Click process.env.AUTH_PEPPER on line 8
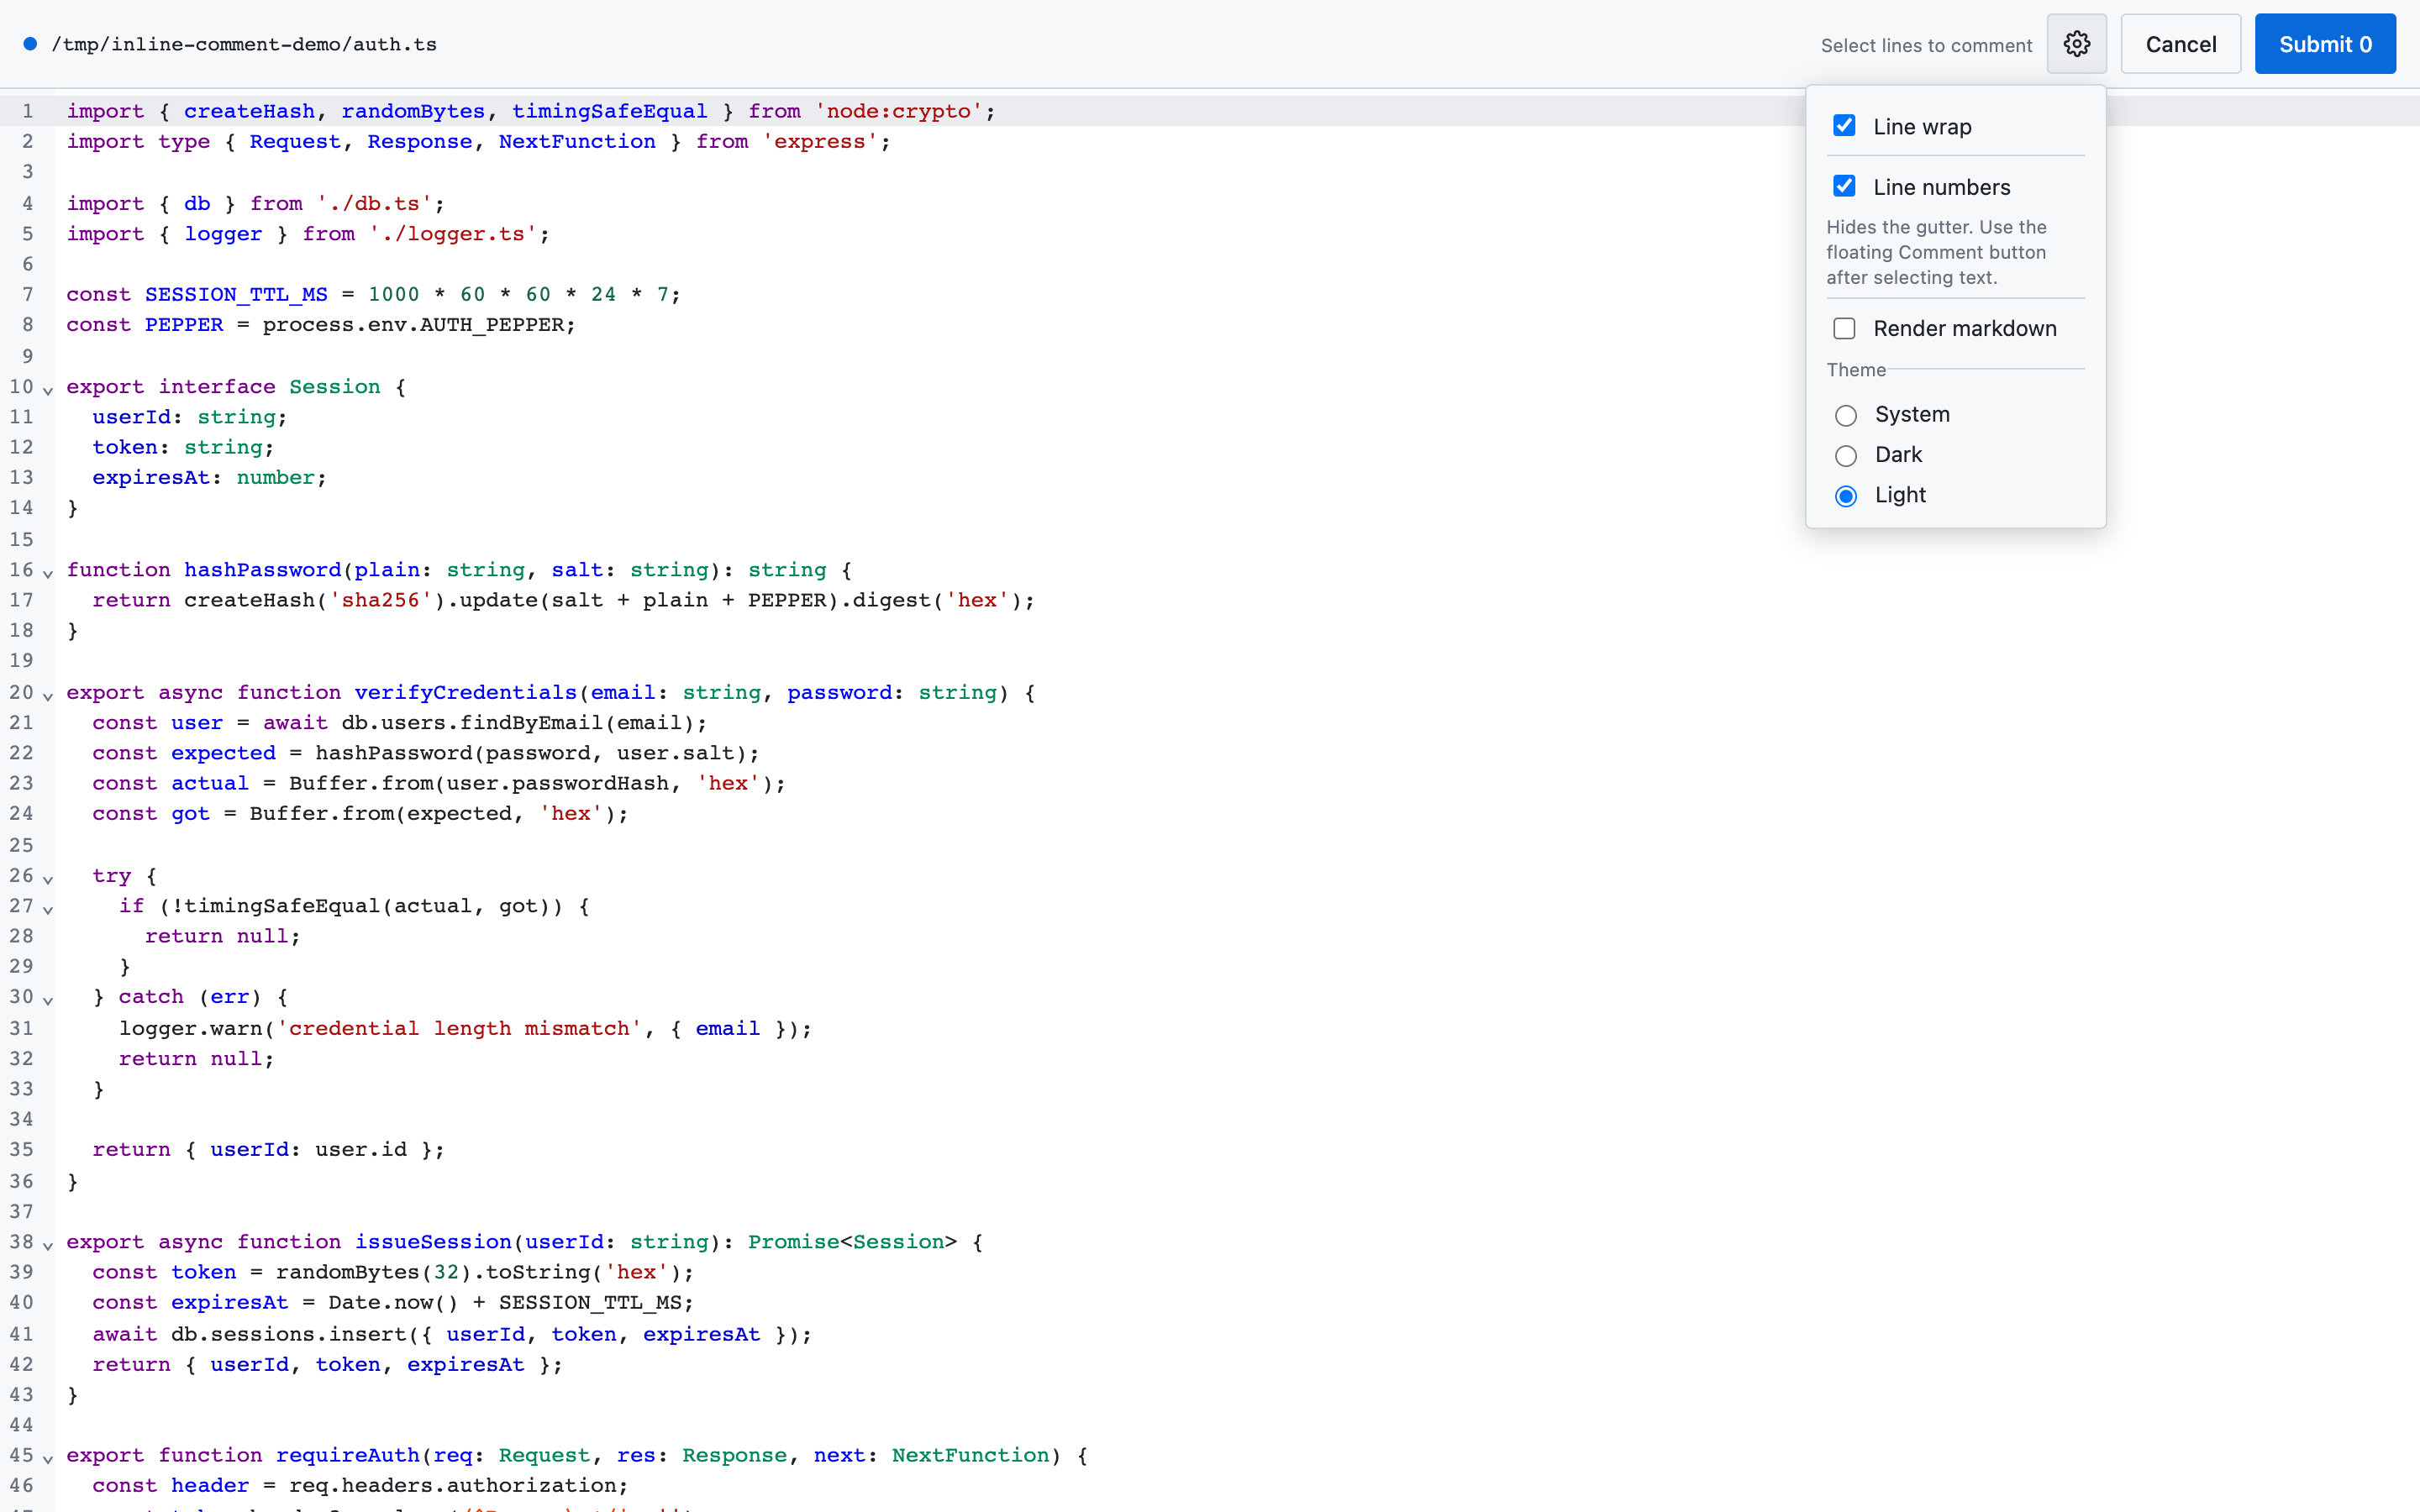This screenshot has width=2420, height=1512. click(x=413, y=325)
